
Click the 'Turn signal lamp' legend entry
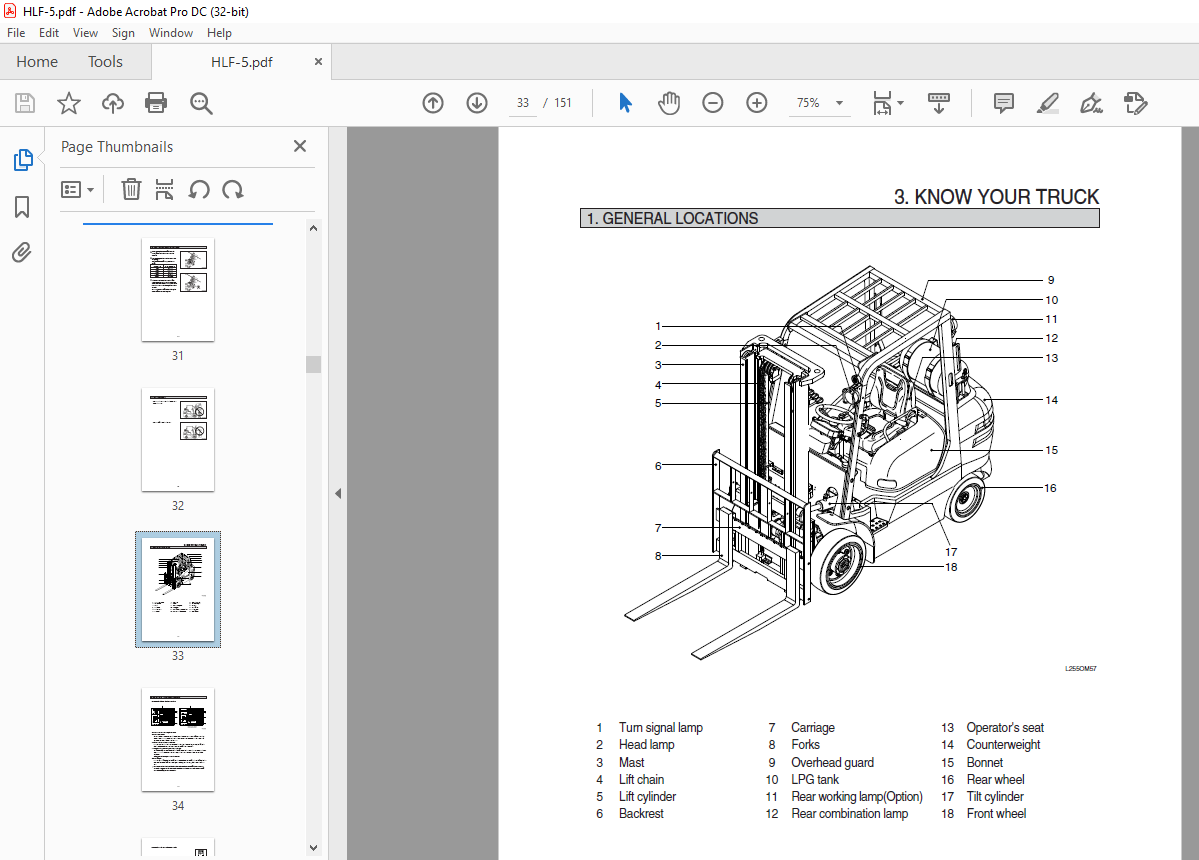661,728
